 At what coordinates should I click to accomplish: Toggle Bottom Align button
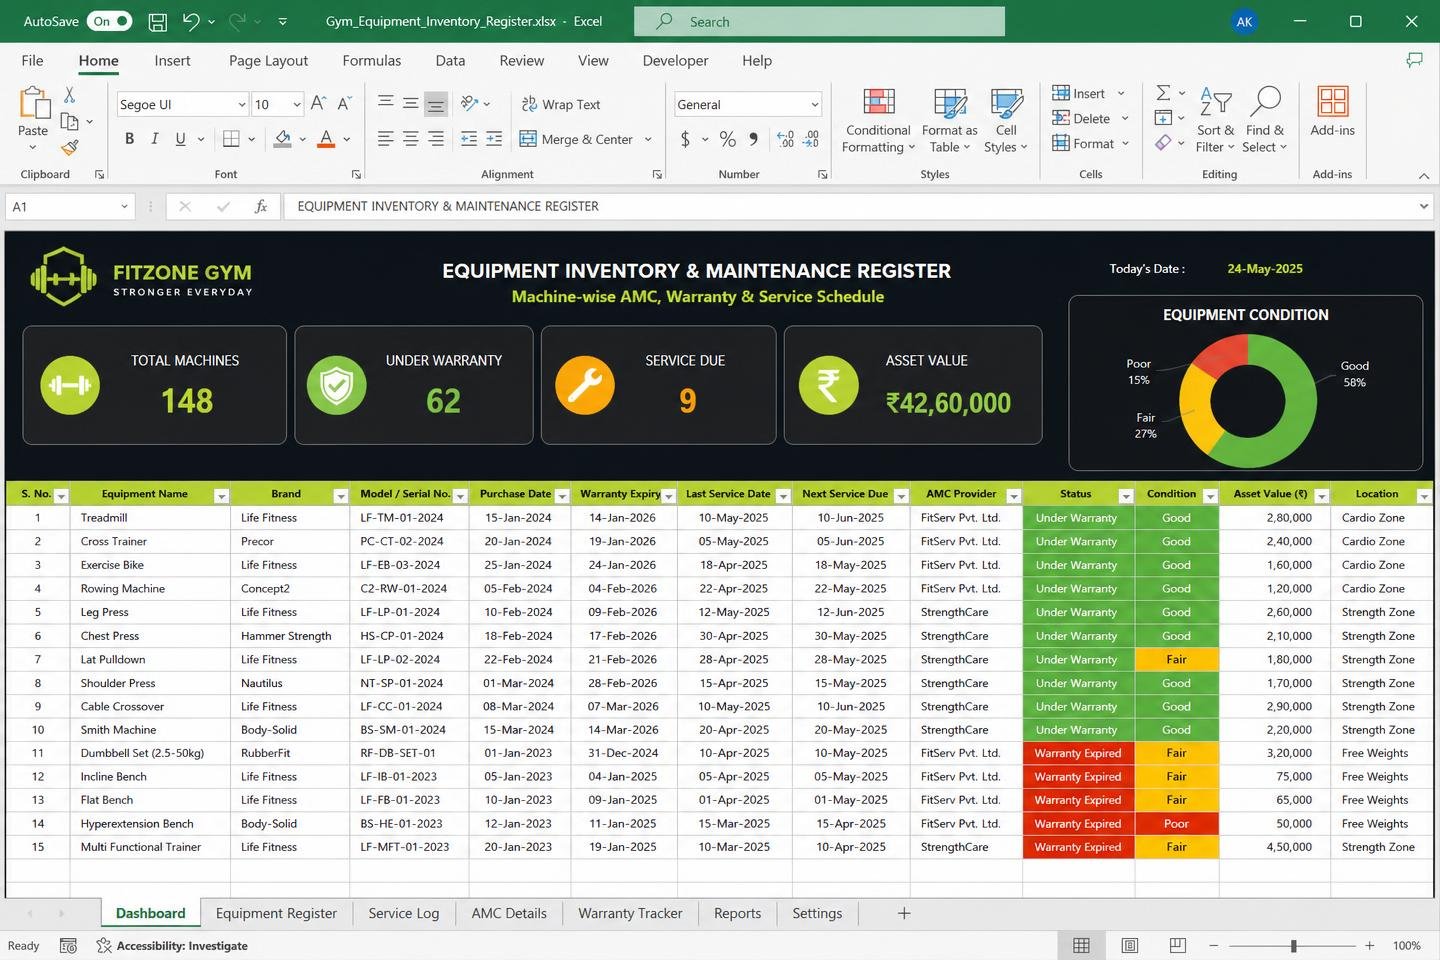tap(436, 103)
